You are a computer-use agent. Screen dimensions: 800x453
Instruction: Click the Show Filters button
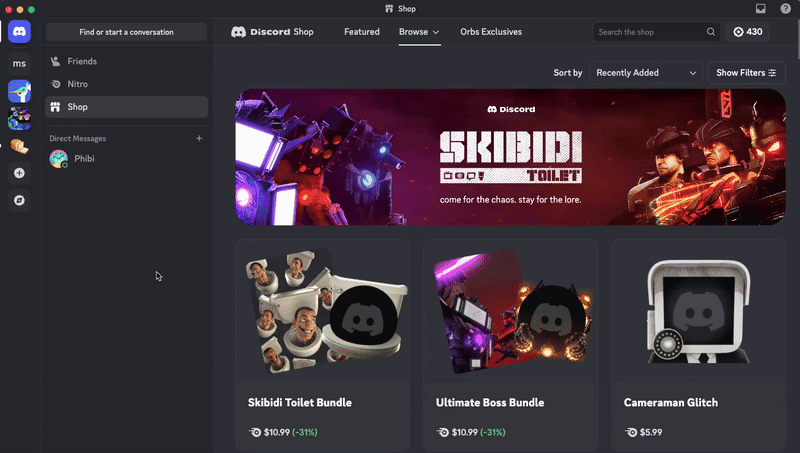(x=746, y=73)
